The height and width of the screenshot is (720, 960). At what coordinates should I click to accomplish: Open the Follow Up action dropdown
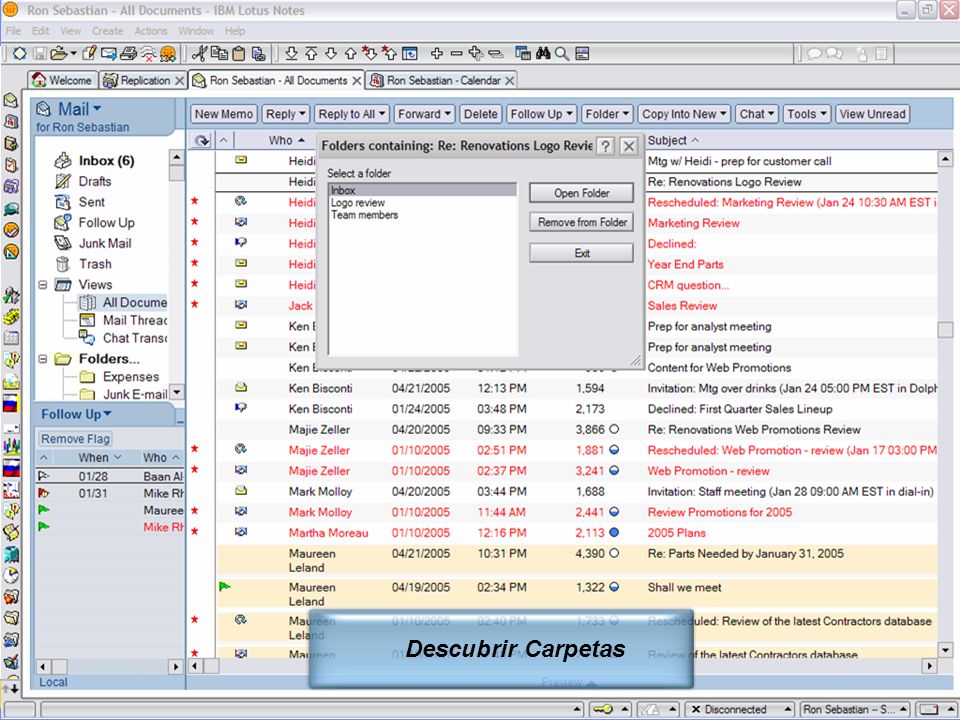(x=541, y=114)
